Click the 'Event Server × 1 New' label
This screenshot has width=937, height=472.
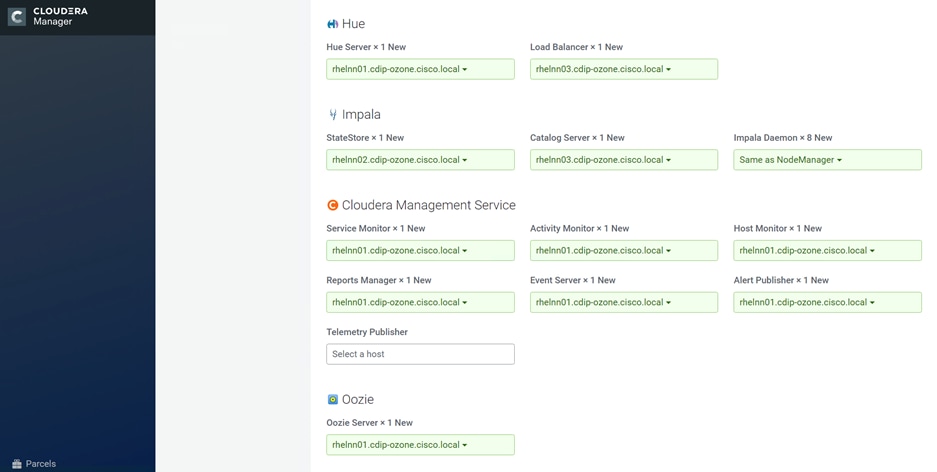(572, 280)
